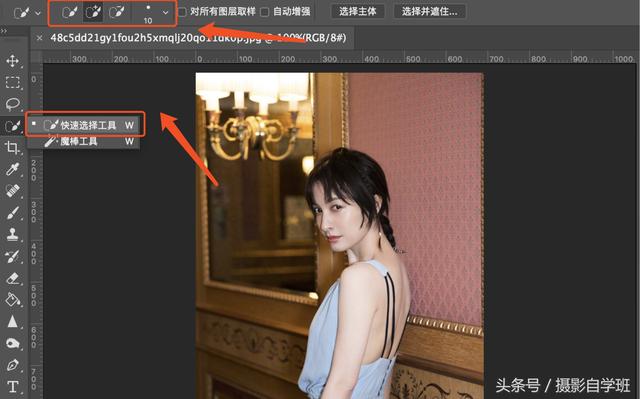Select the Move tool
640x399 pixels.
pos(12,61)
